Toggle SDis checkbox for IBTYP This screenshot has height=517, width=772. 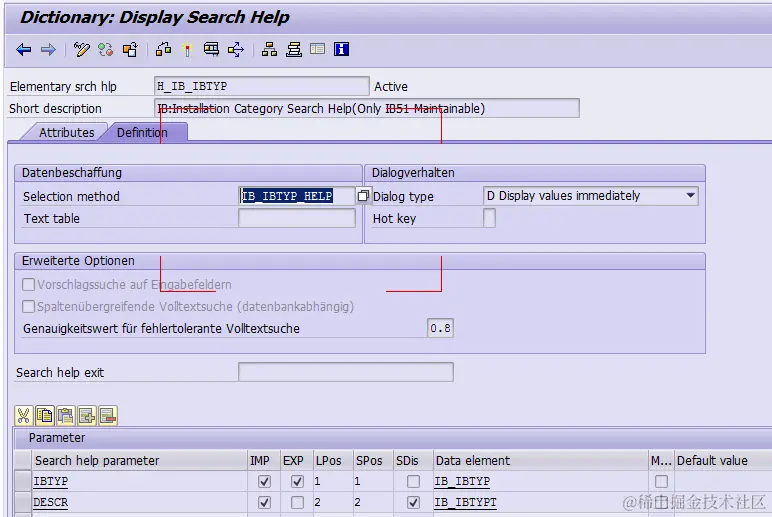(x=414, y=481)
